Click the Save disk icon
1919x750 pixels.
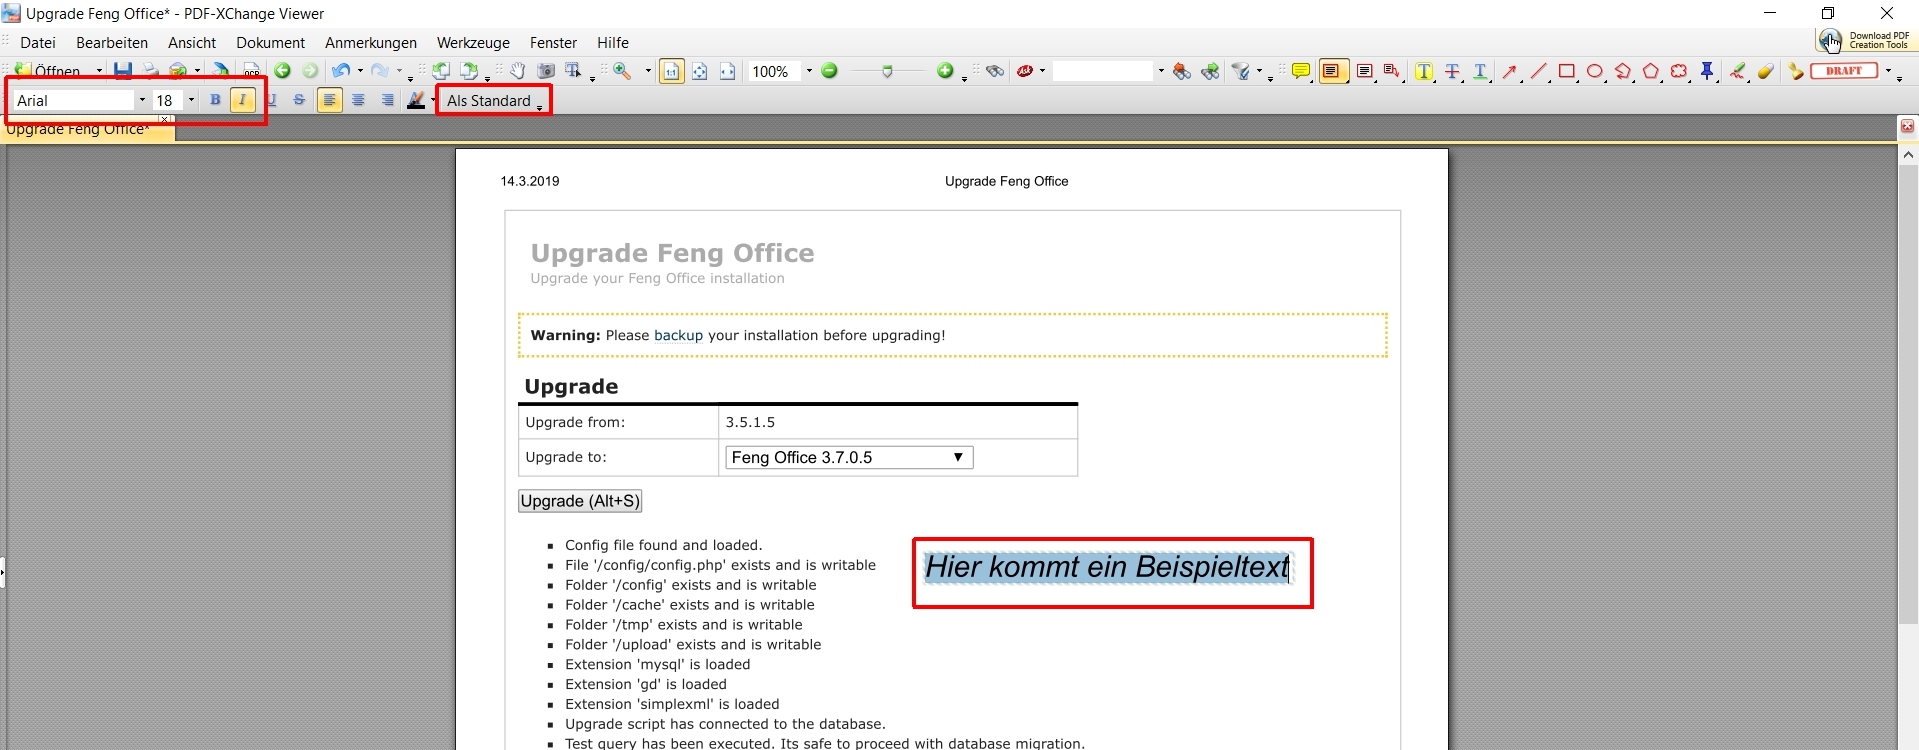(123, 71)
